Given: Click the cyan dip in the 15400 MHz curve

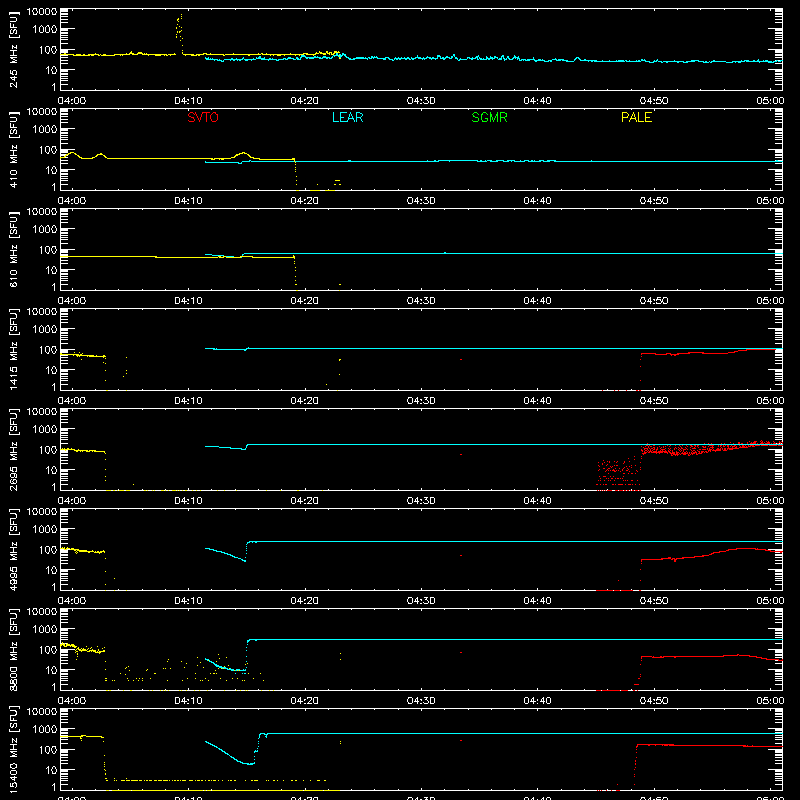Looking at the screenshot, I should pyautogui.click(x=247, y=762).
